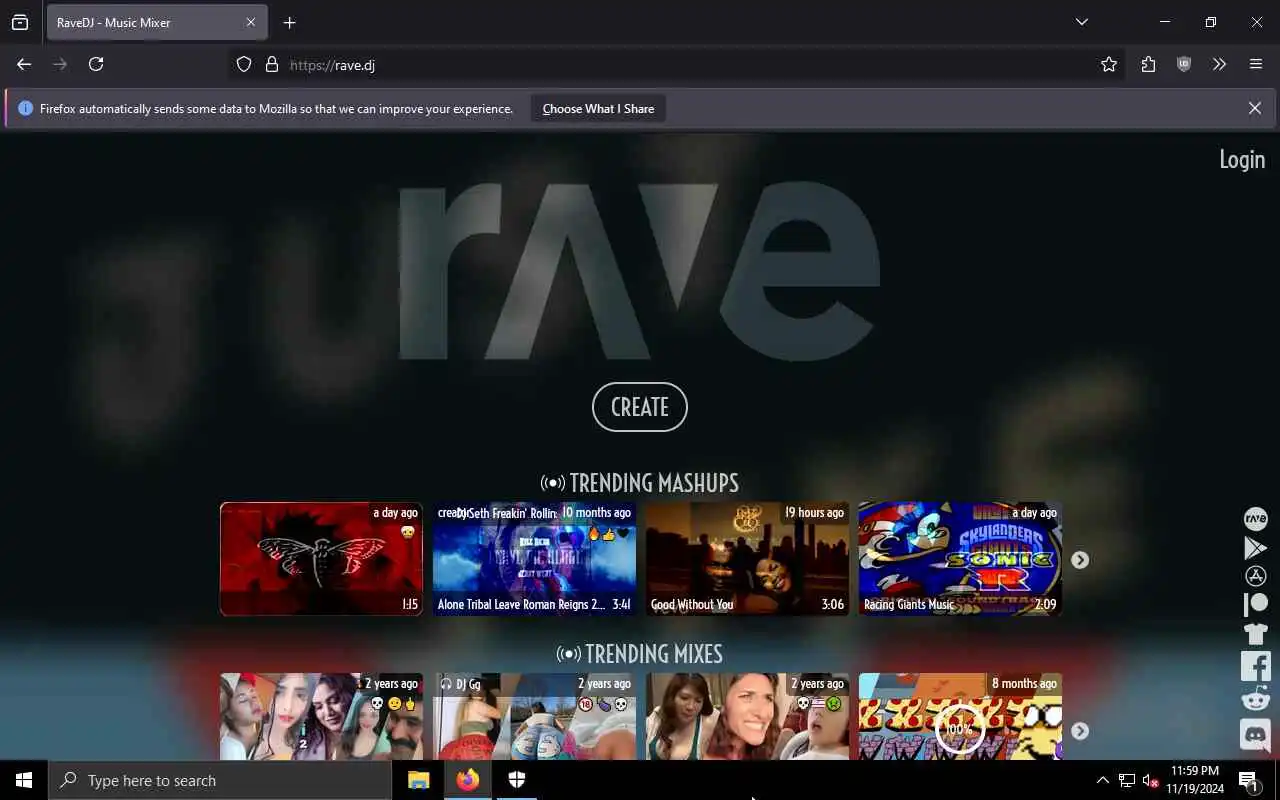
Task: Go back using the browser back arrow
Action: coord(24,64)
